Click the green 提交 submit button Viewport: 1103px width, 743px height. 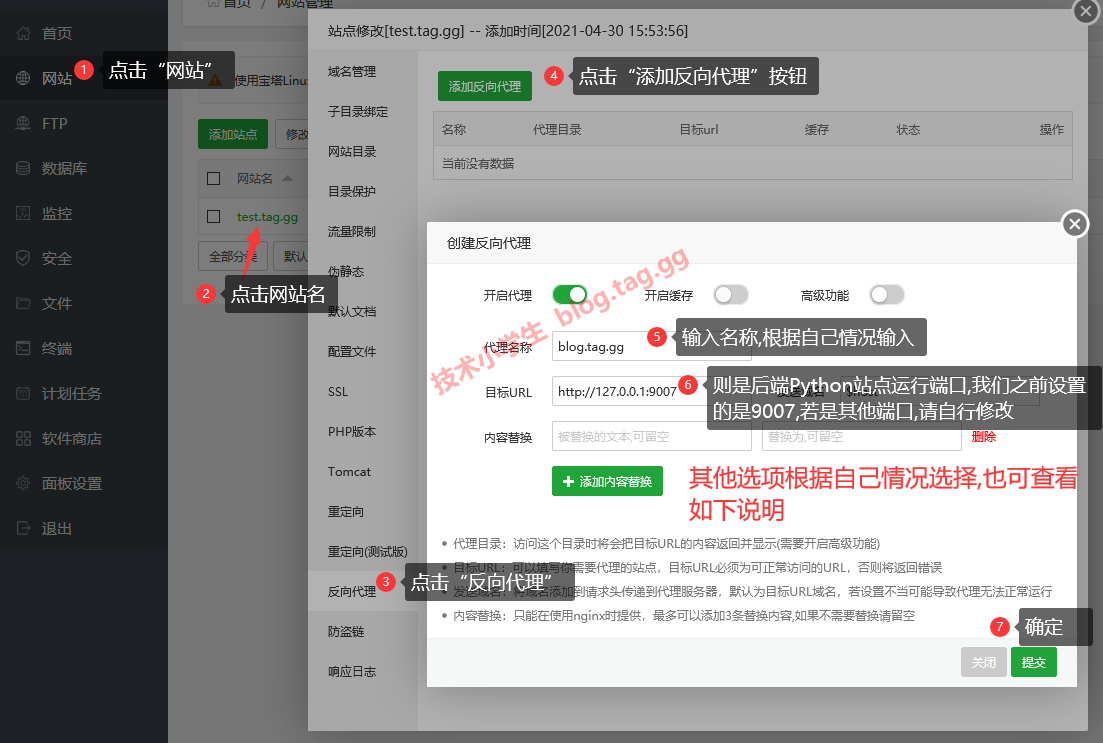(1033, 662)
